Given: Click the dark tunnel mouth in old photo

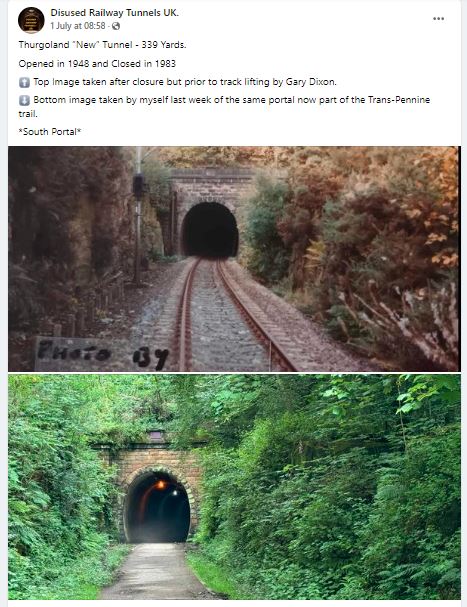Looking at the screenshot, I should click(x=210, y=230).
